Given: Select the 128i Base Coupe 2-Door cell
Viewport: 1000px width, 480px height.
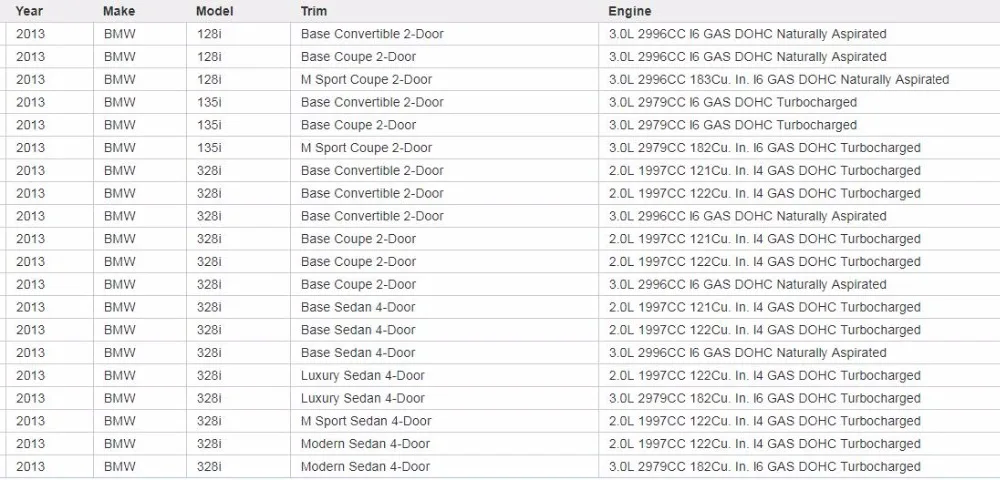Looking at the screenshot, I should point(444,57).
